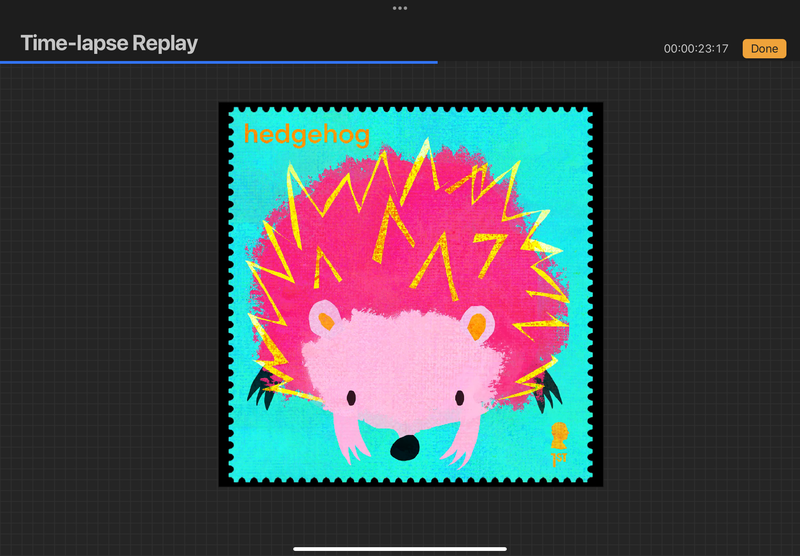Tap the hedgehog's left orange ear

326,322
